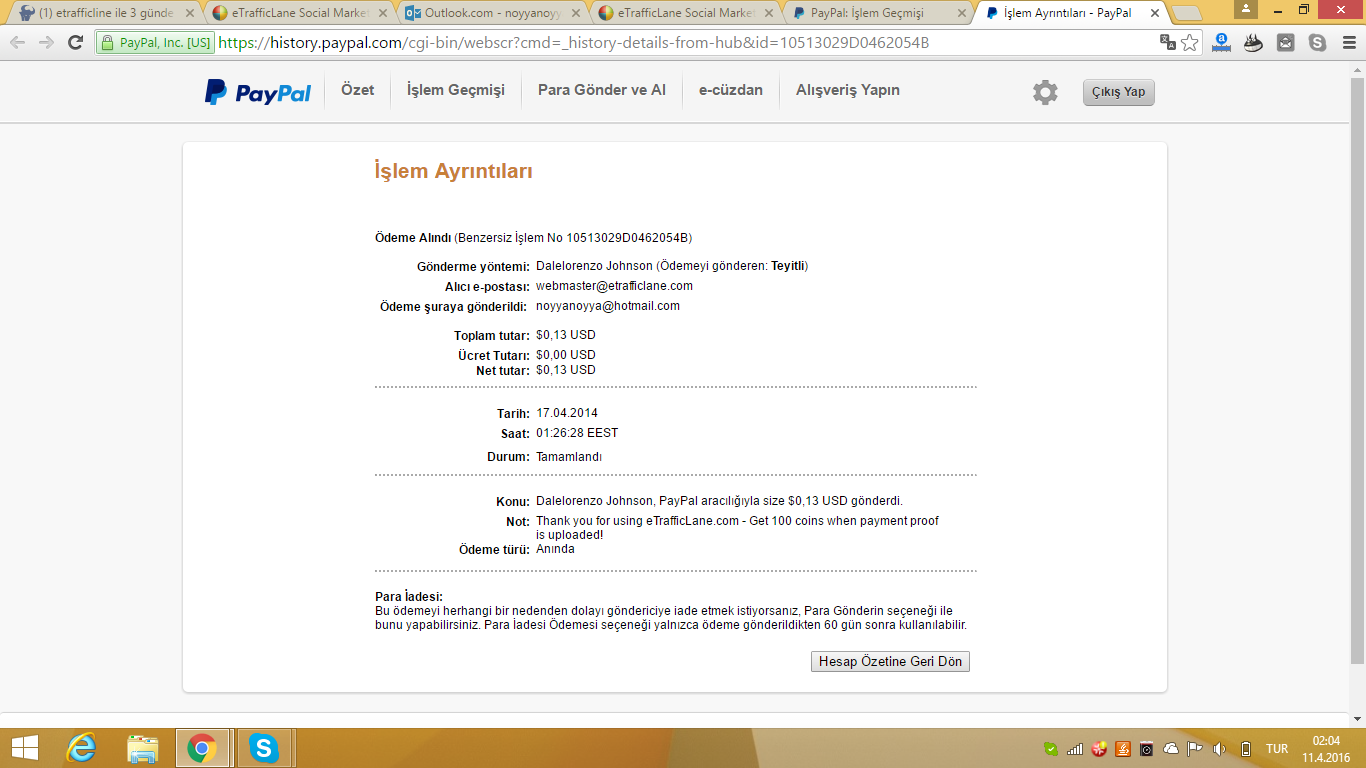The width and height of the screenshot is (1366, 768).
Task: Open the Java update tray icon
Action: 1123,749
